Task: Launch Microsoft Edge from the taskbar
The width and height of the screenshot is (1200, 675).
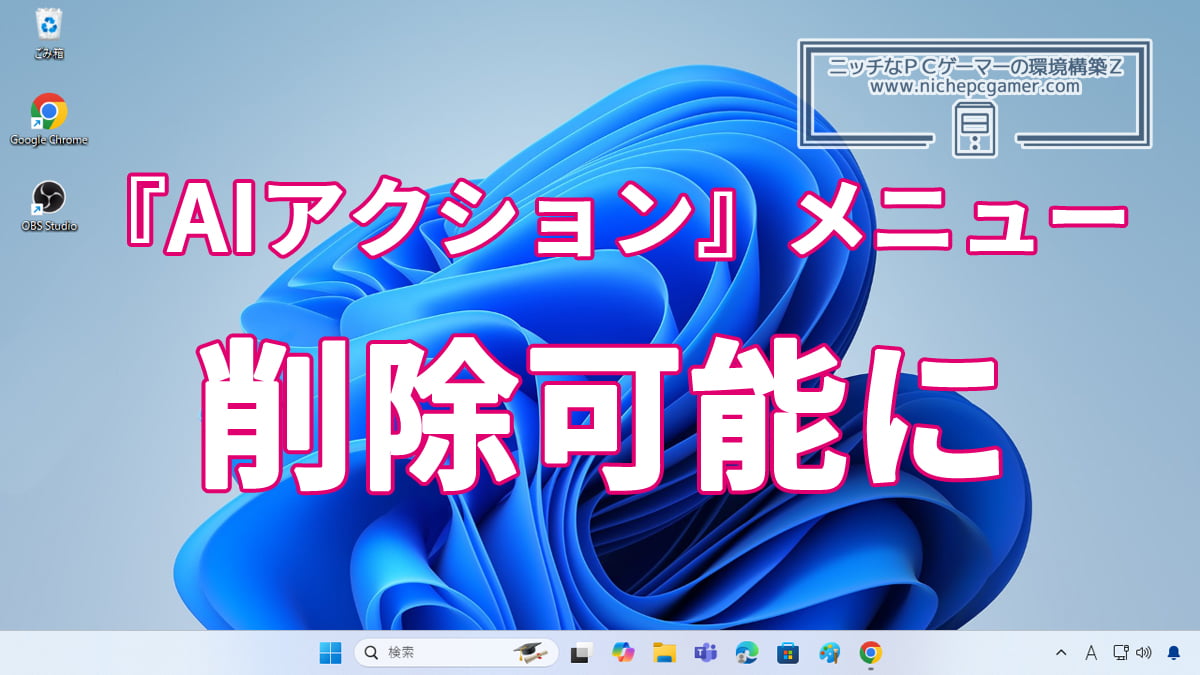Action: pos(747,653)
